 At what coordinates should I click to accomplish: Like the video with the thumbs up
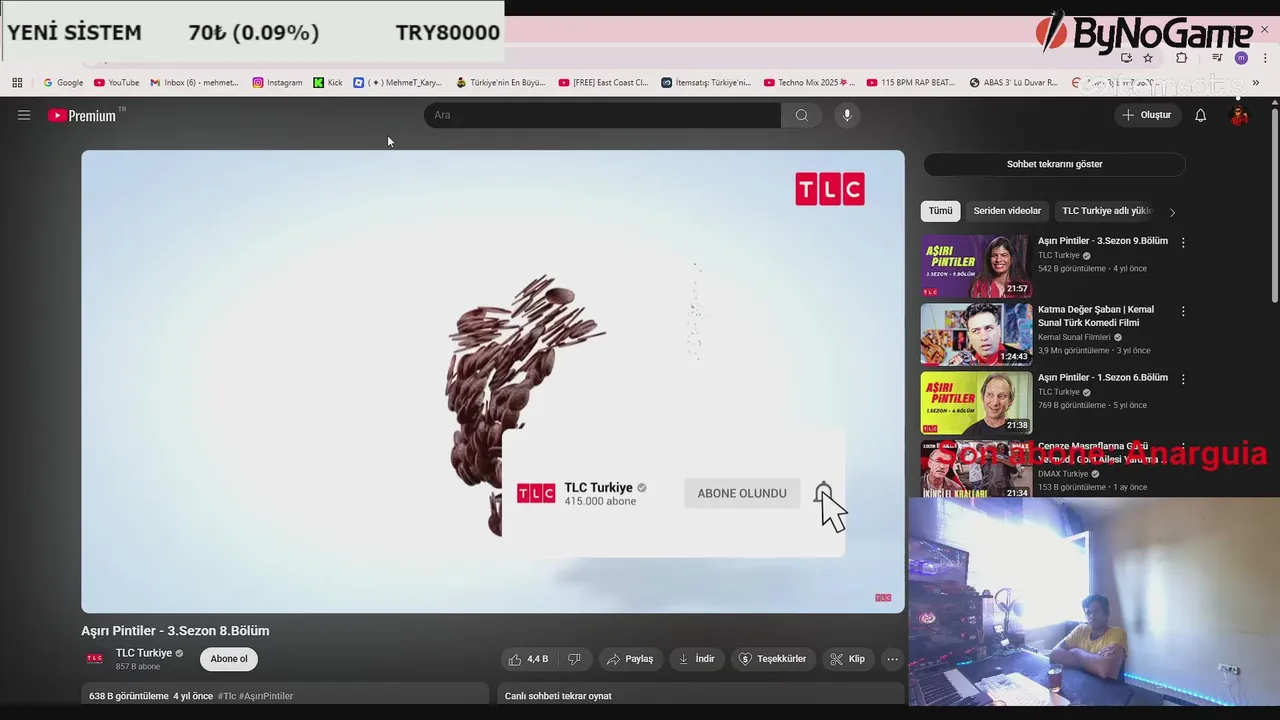point(528,659)
